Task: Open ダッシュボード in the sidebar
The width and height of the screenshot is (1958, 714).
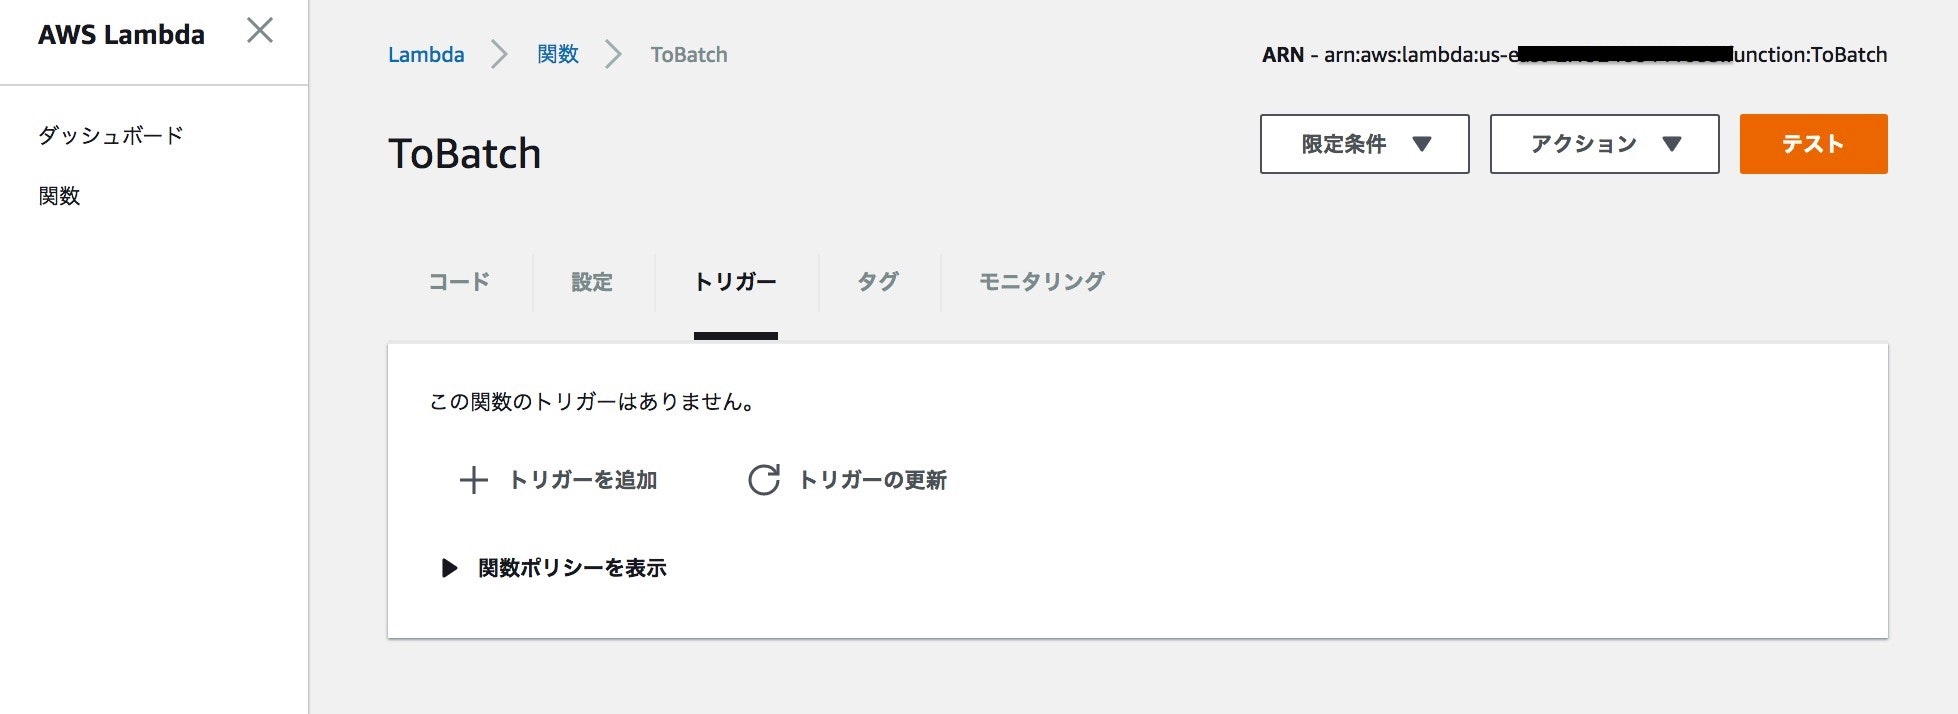Action: (x=111, y=135)
